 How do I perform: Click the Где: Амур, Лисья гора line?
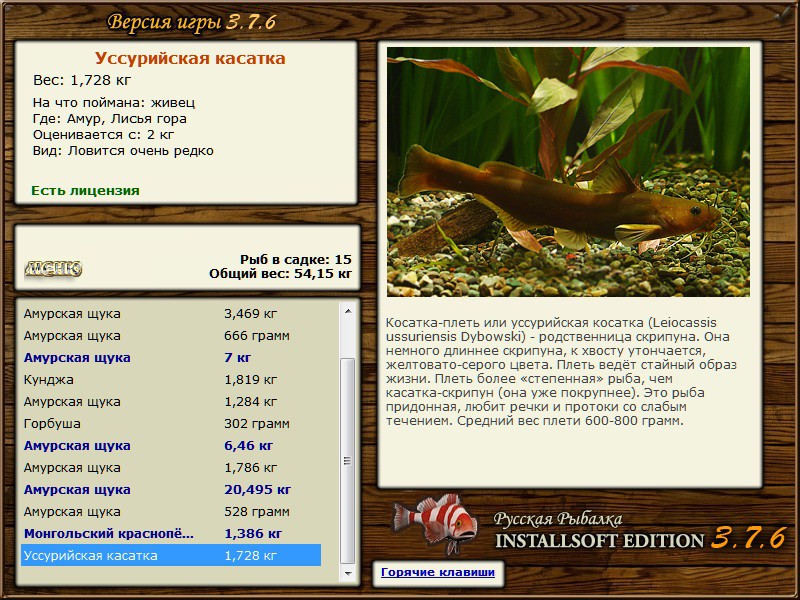pos(110,119)
